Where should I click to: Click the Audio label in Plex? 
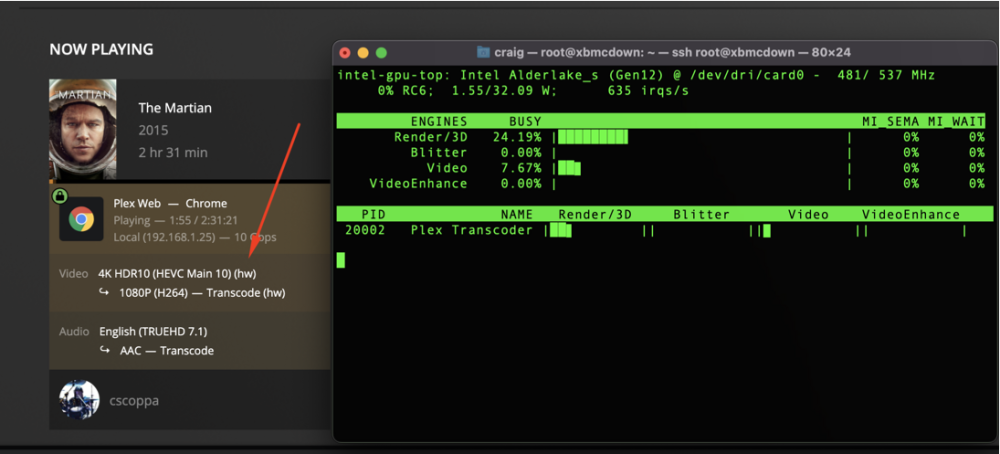[74, 332]
